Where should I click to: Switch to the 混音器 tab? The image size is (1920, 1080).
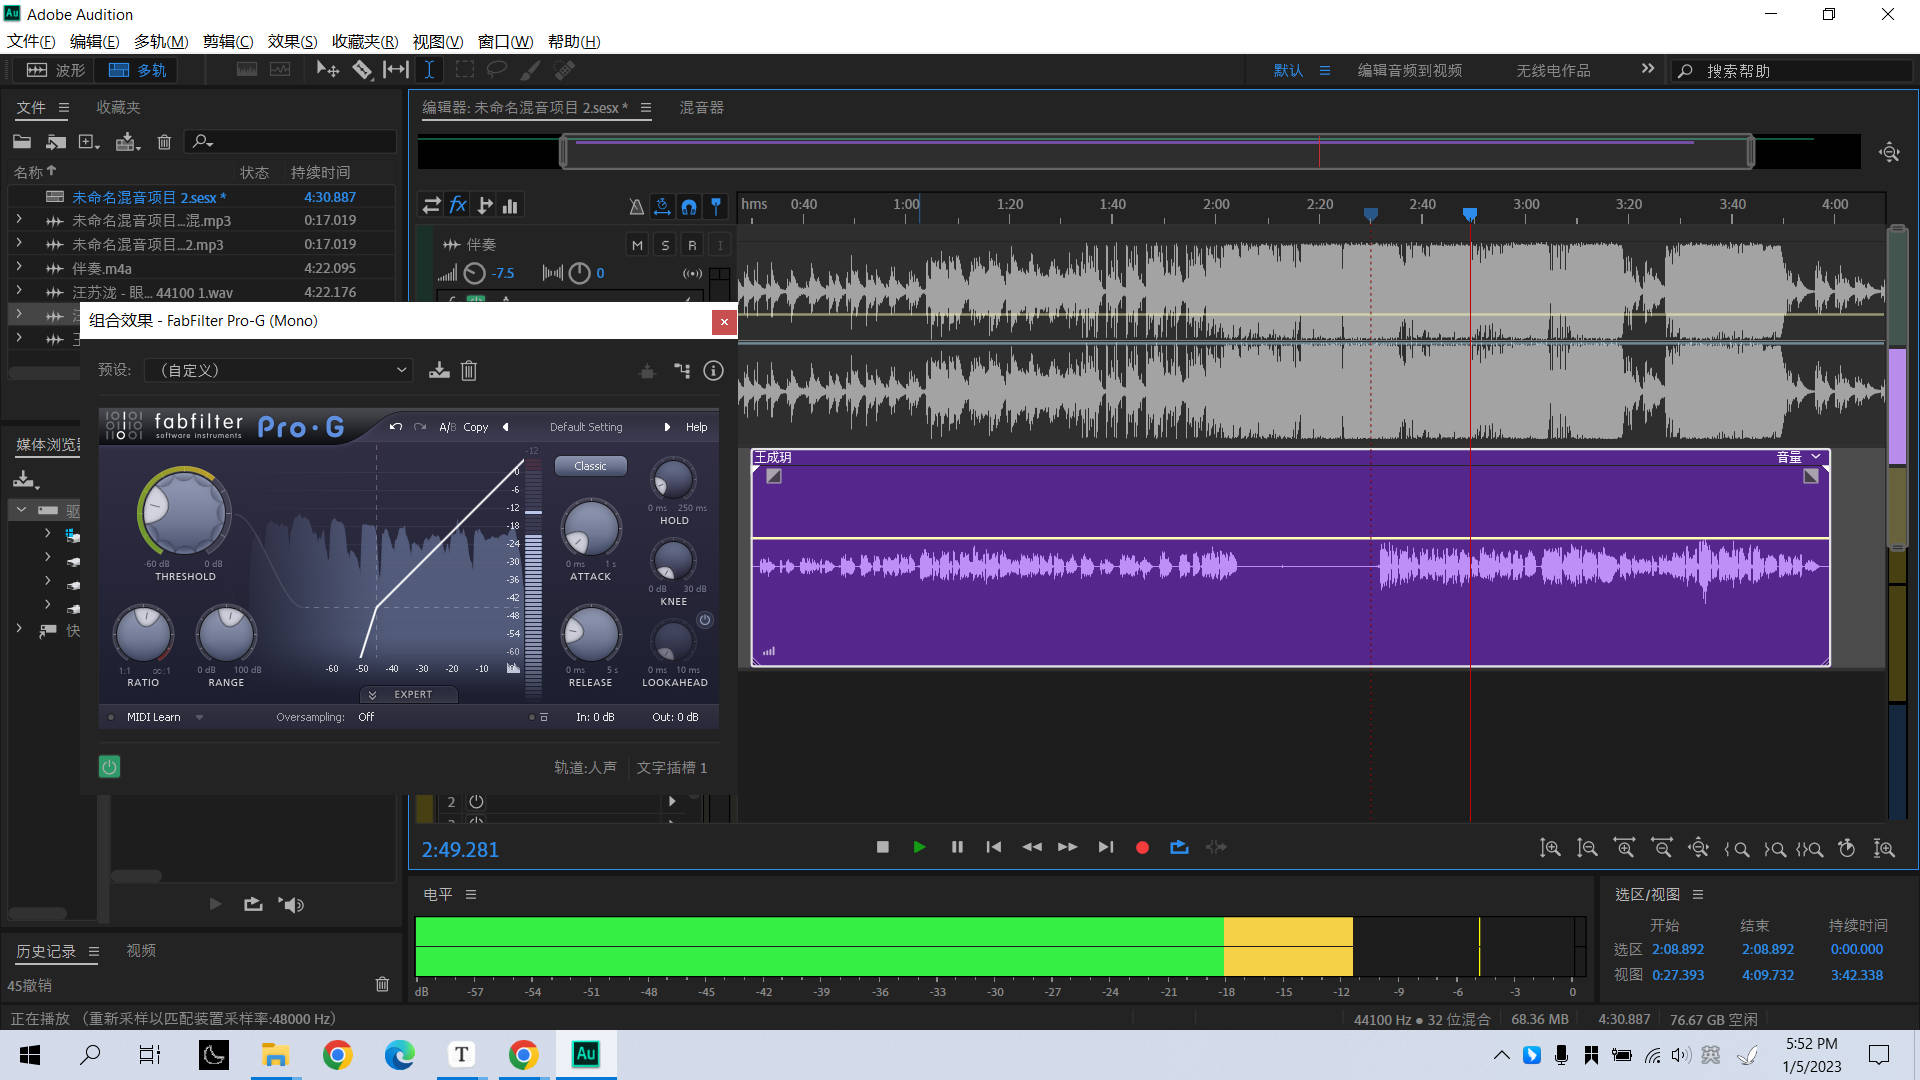coord(701,107)
